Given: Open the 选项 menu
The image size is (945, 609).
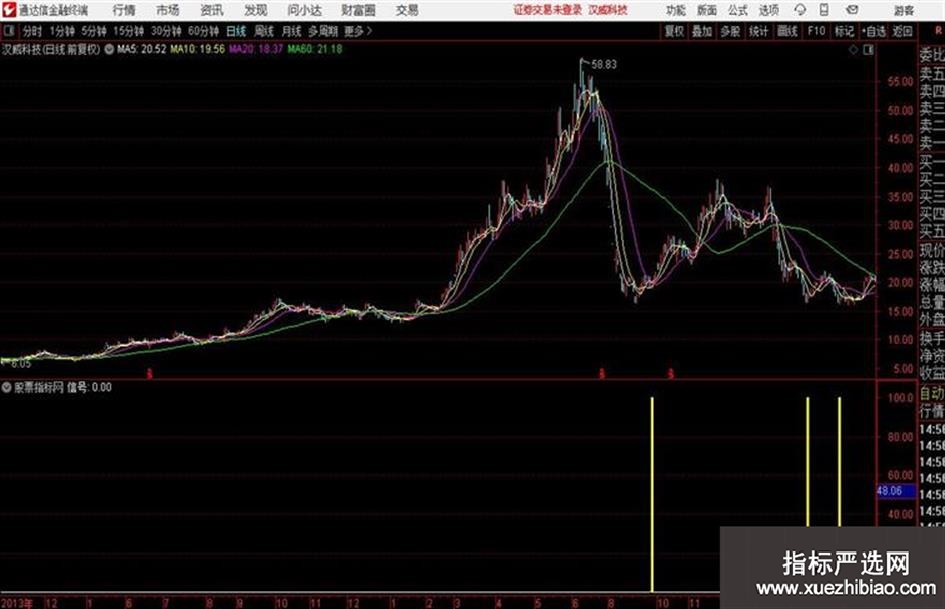Looking at the screenshot, I should pyautogui.click(x=768, y=10).
